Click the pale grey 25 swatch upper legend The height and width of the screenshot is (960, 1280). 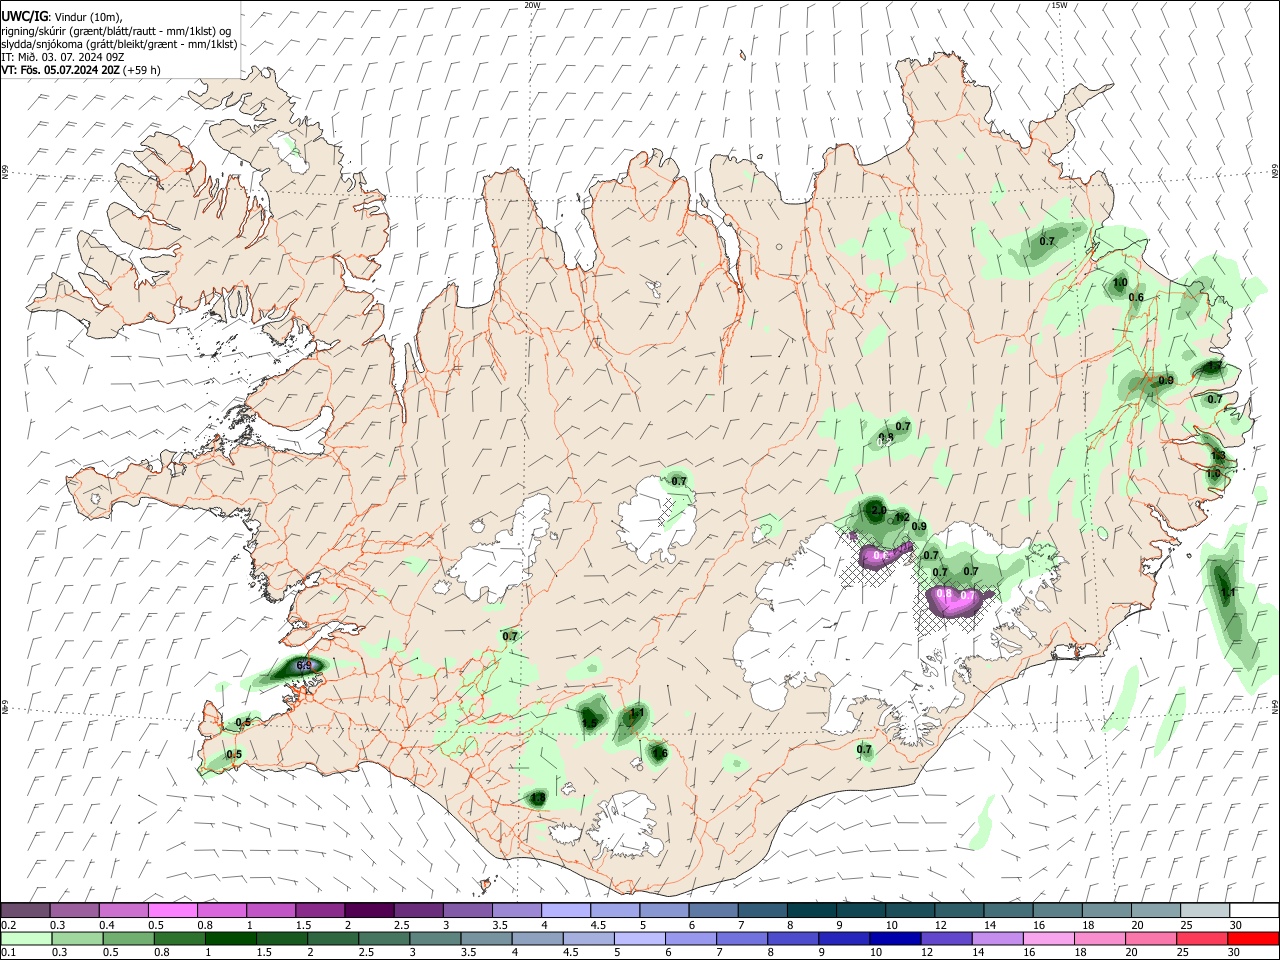pos(1205,910)
